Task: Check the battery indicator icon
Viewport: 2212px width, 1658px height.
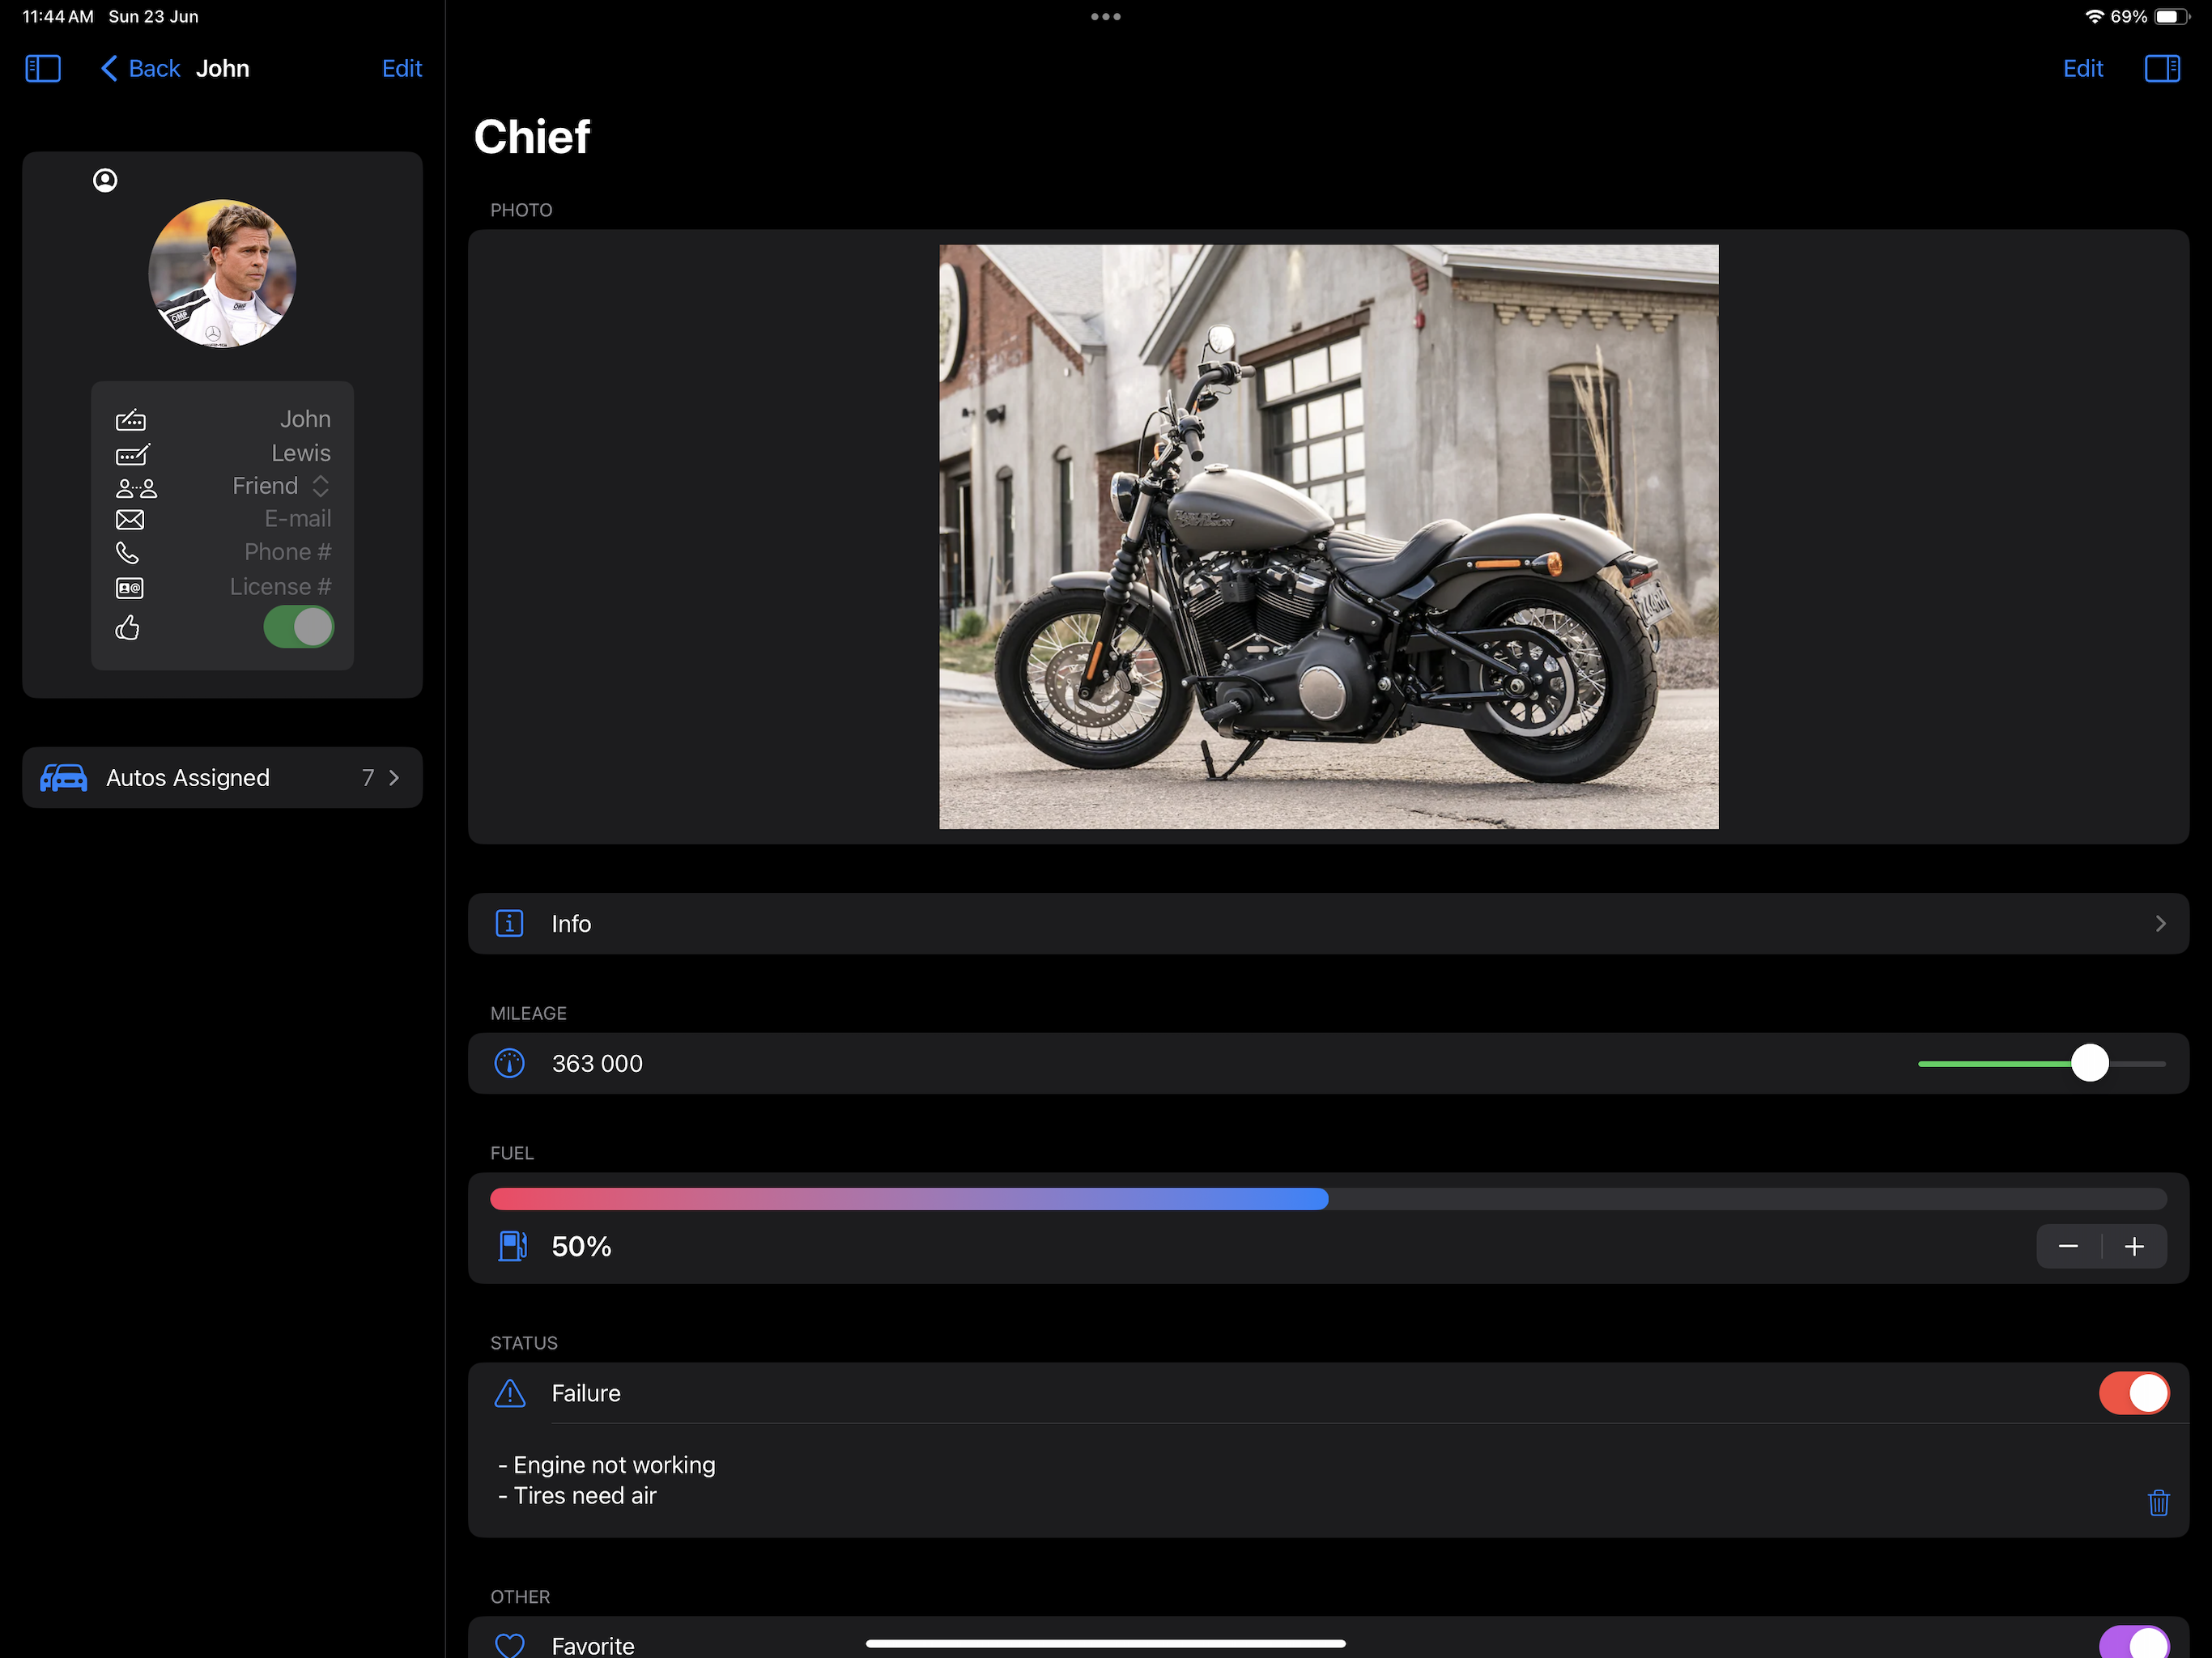Action: [2172, 17]
